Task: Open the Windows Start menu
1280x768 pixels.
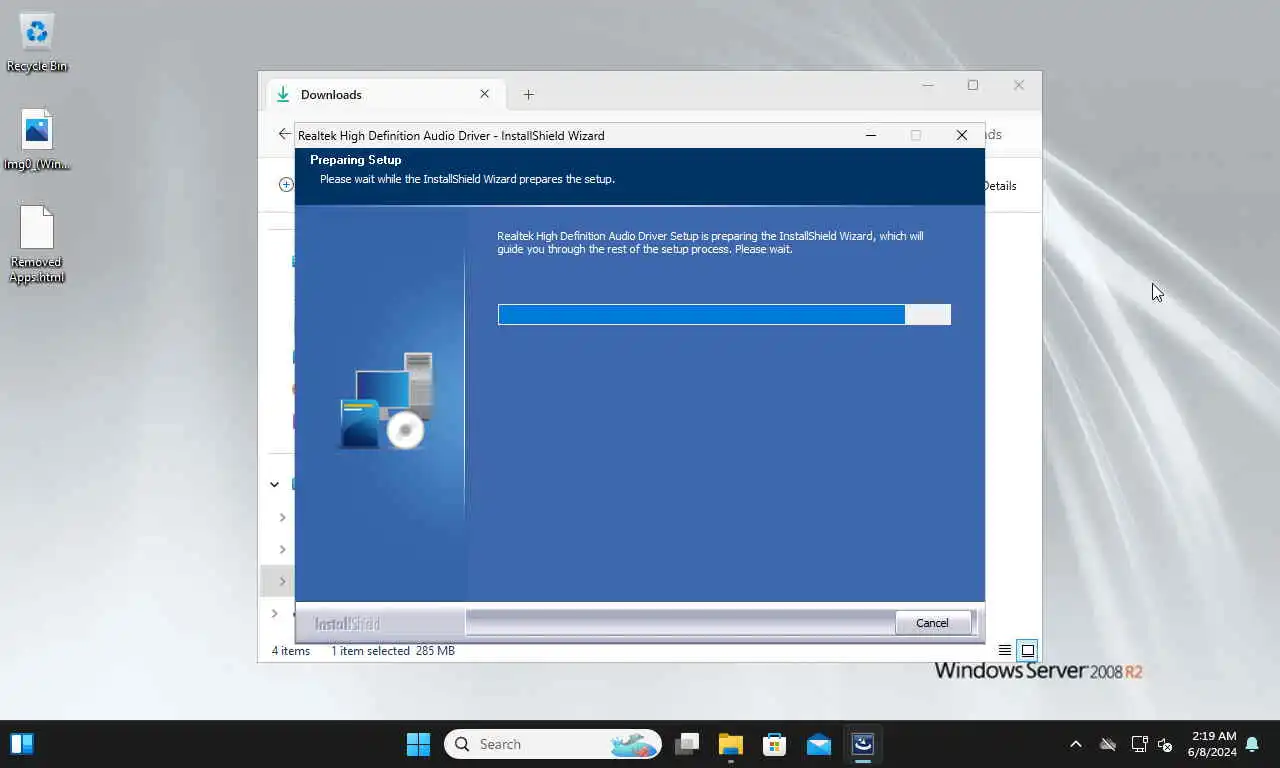Action: pyautogui.click(x=418, y=744)
